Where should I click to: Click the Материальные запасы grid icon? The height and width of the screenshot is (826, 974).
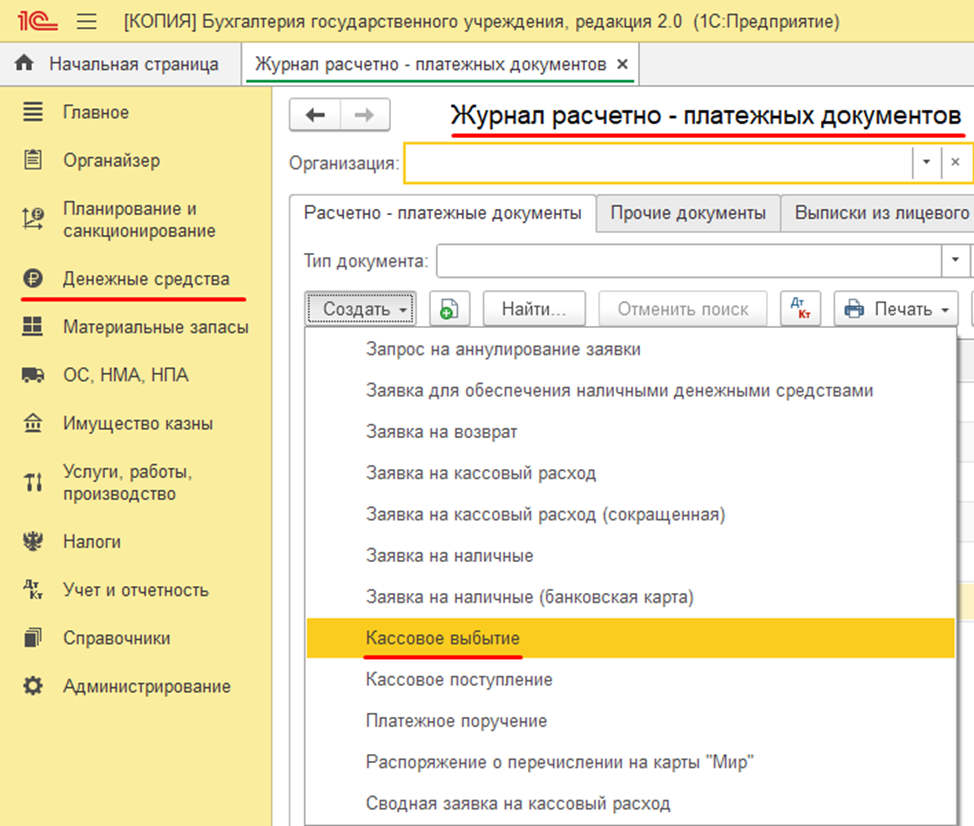[33, 327]
